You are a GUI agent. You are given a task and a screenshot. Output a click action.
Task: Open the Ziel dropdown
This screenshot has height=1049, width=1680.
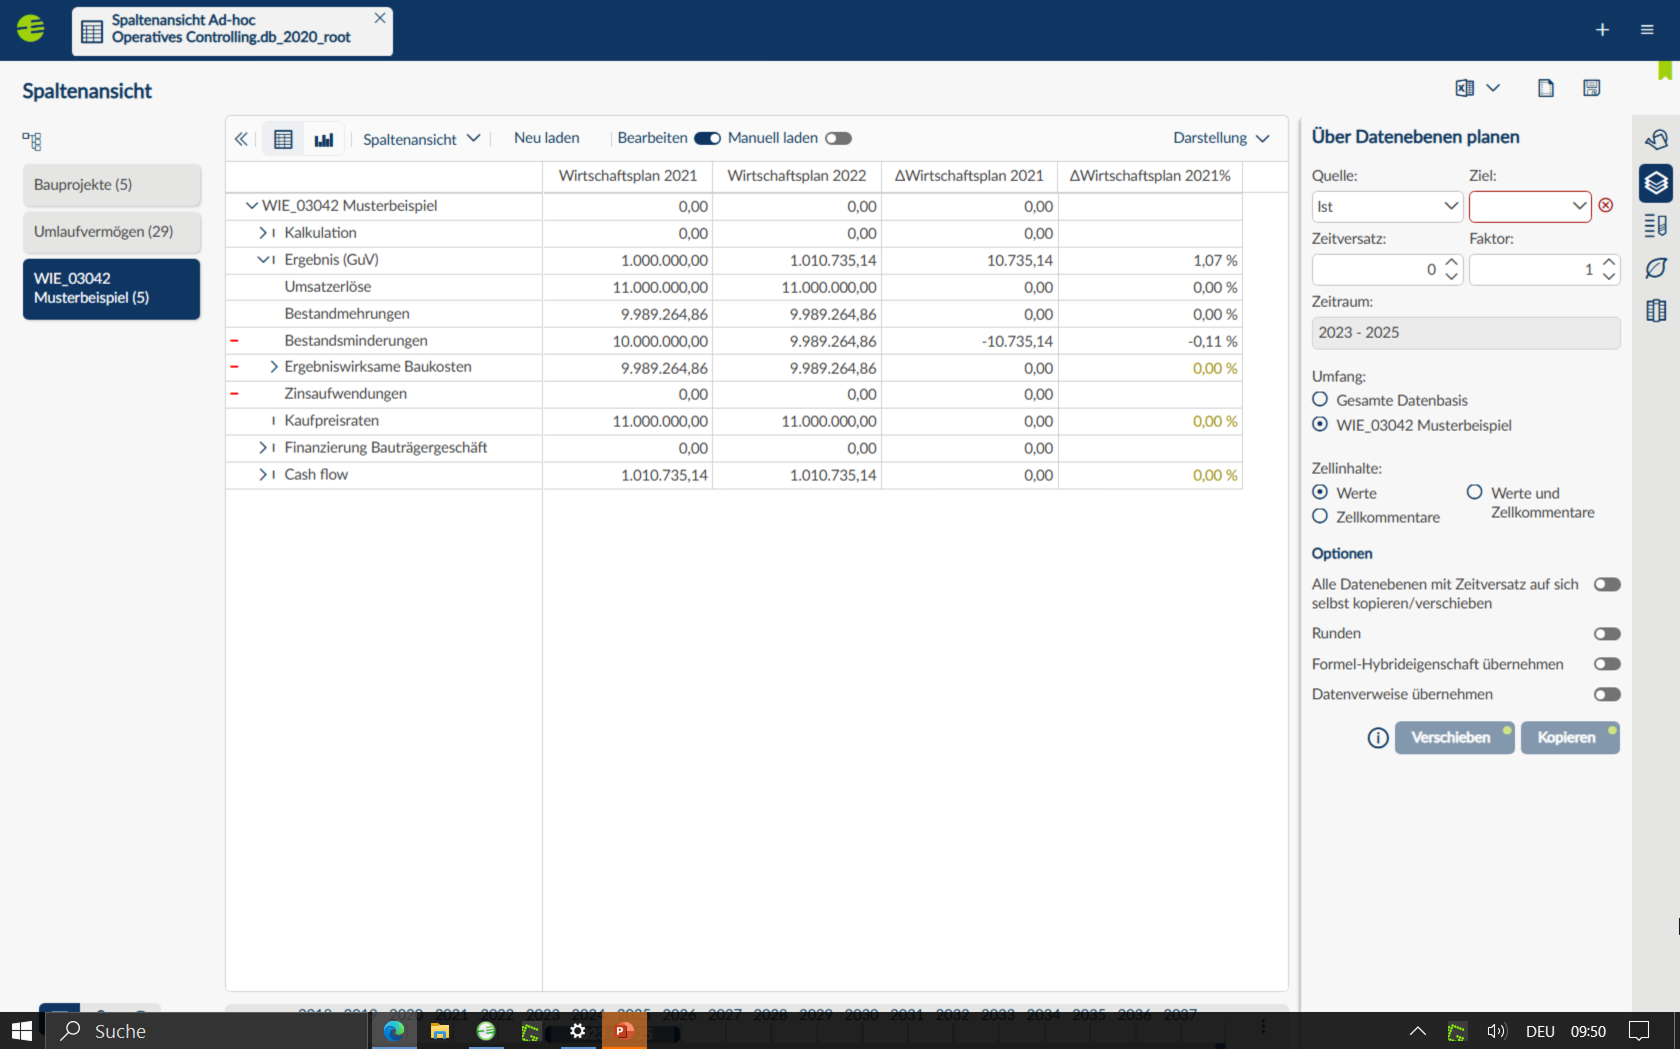[x=1530, y=206]
